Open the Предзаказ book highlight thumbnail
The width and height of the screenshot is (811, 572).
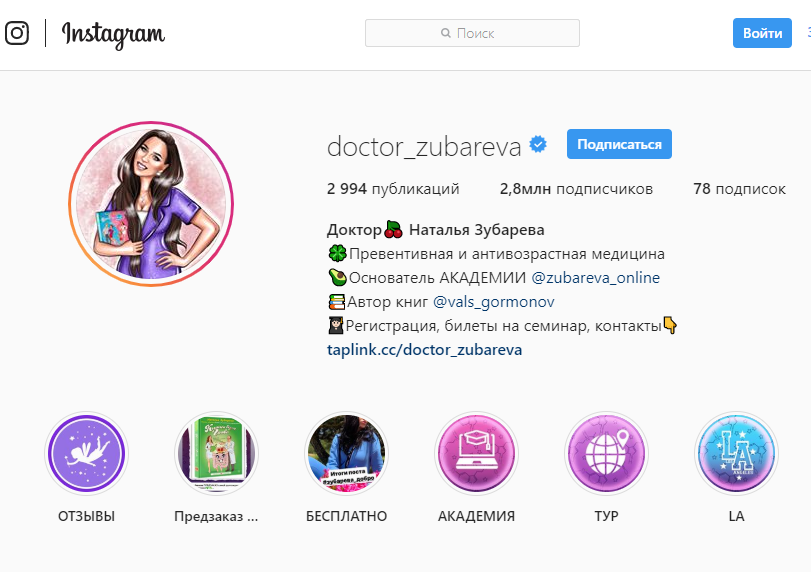click(216, 453)
